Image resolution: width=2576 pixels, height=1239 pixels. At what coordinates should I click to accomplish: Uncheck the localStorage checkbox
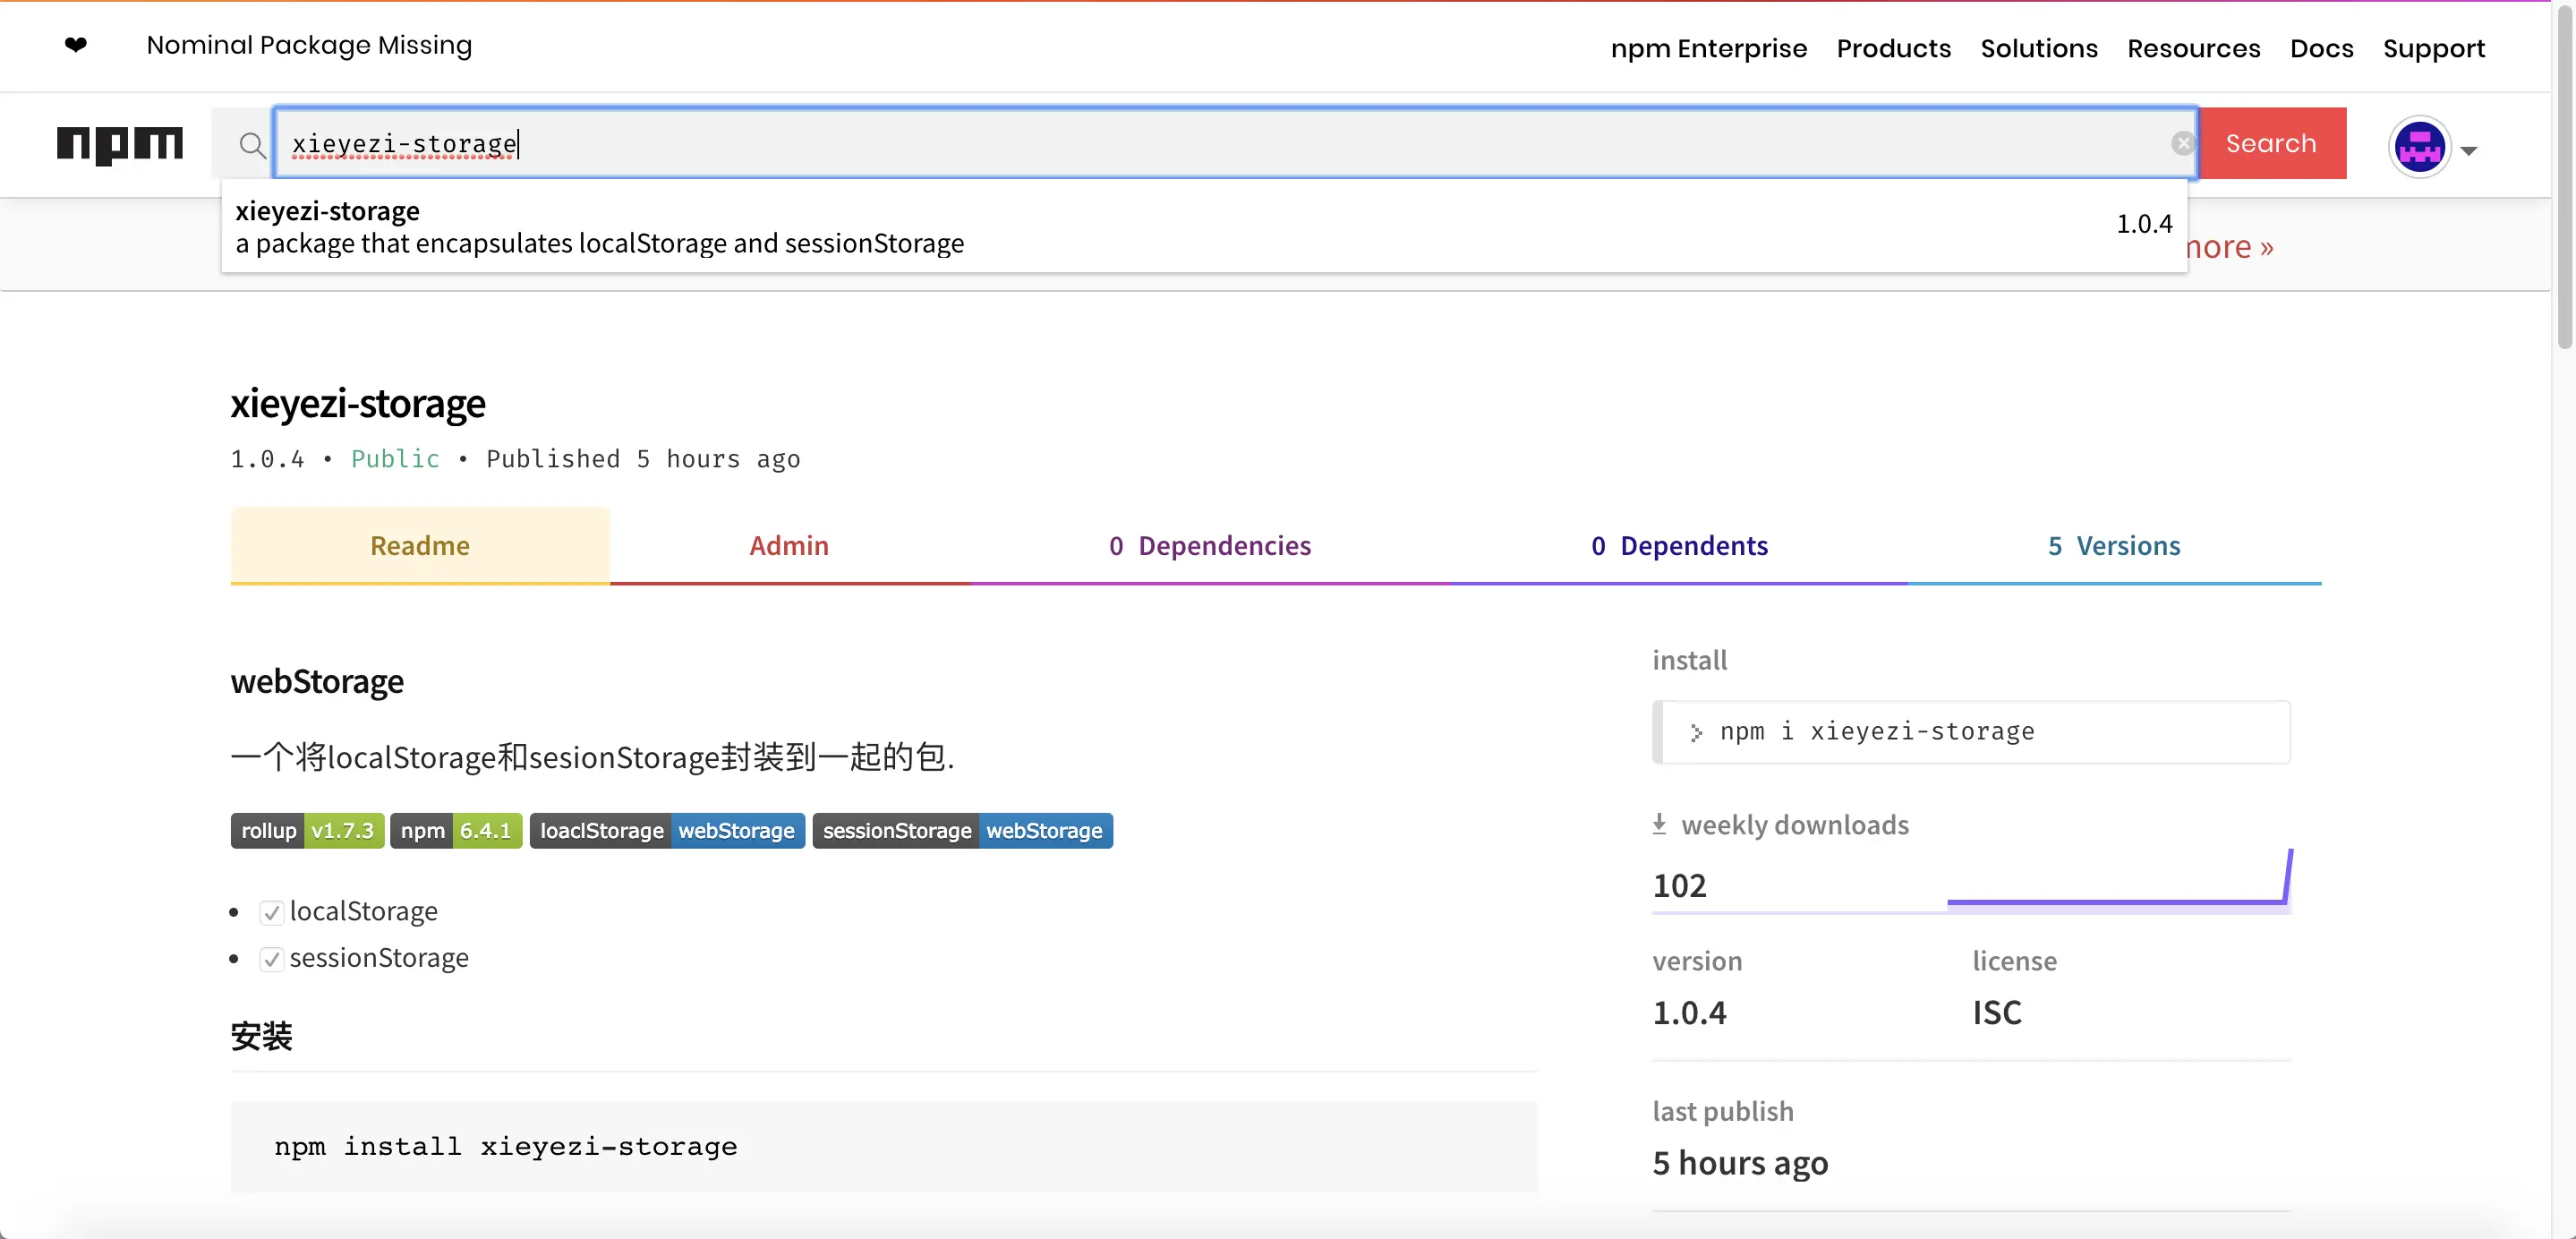coord(271,912)
